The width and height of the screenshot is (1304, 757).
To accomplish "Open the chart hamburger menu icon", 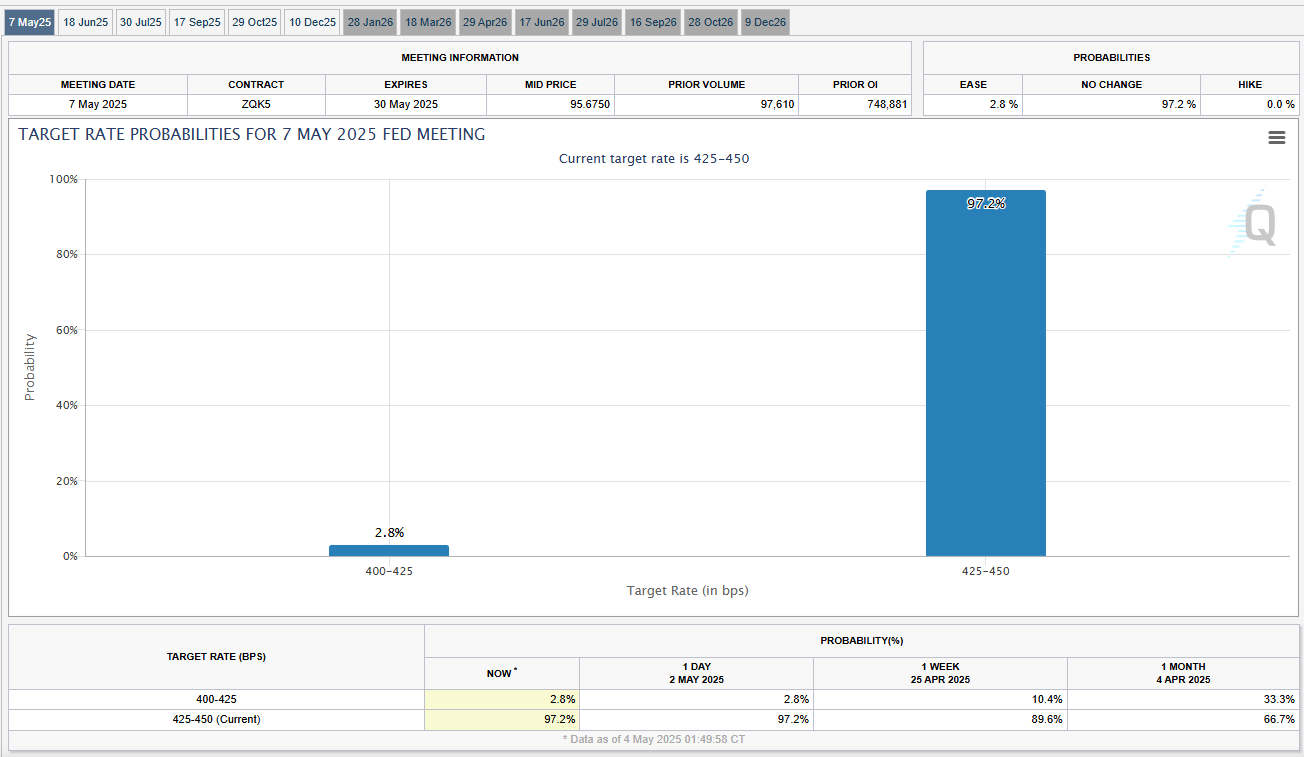I will click(1276, 138).
